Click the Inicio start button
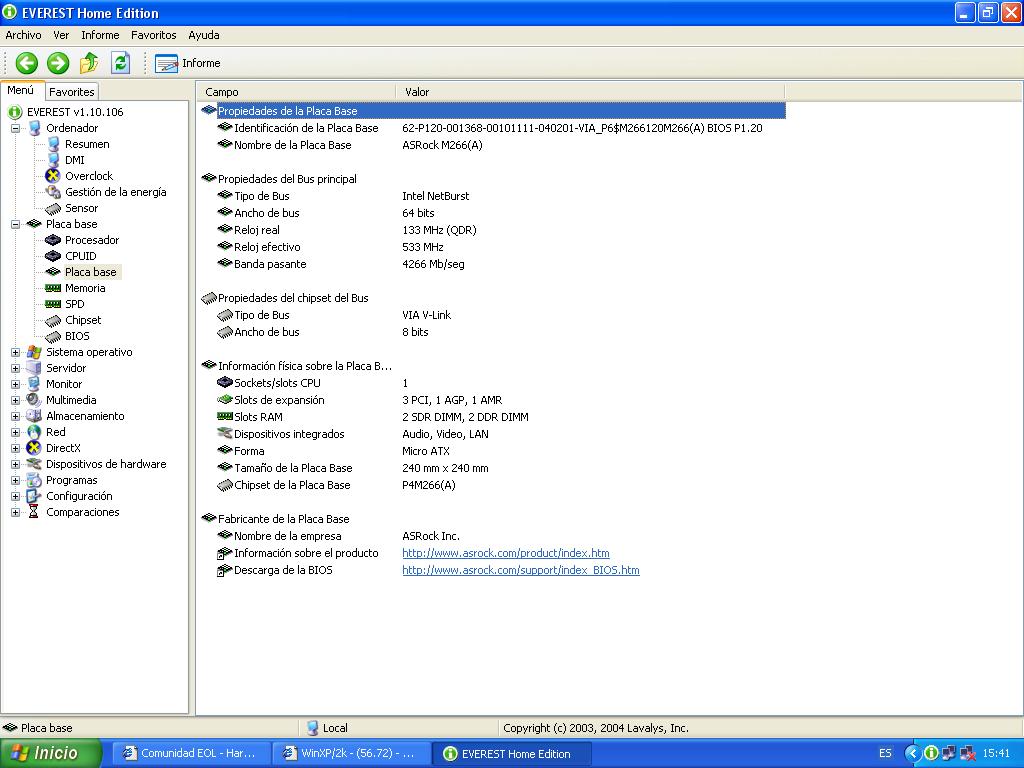The height and width of the screenshot is (768, 1024). pos(51,753)
